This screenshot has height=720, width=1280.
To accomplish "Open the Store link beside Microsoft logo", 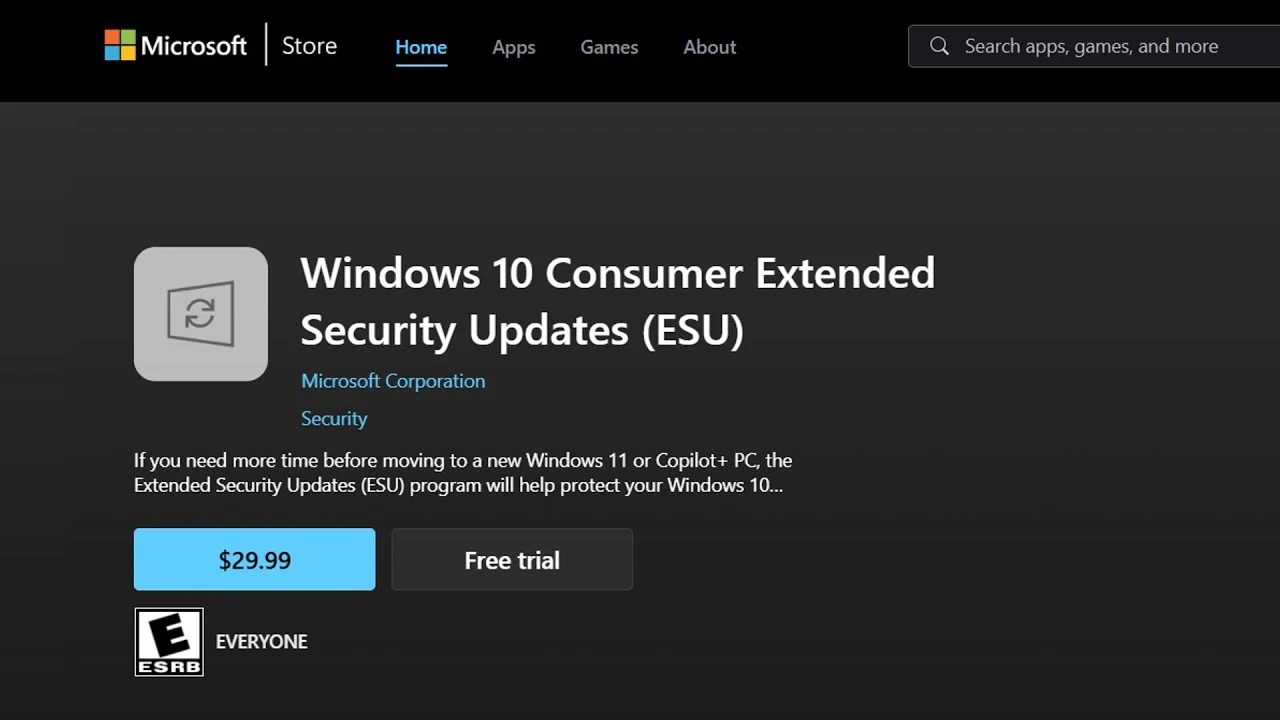I will point(309,46).
